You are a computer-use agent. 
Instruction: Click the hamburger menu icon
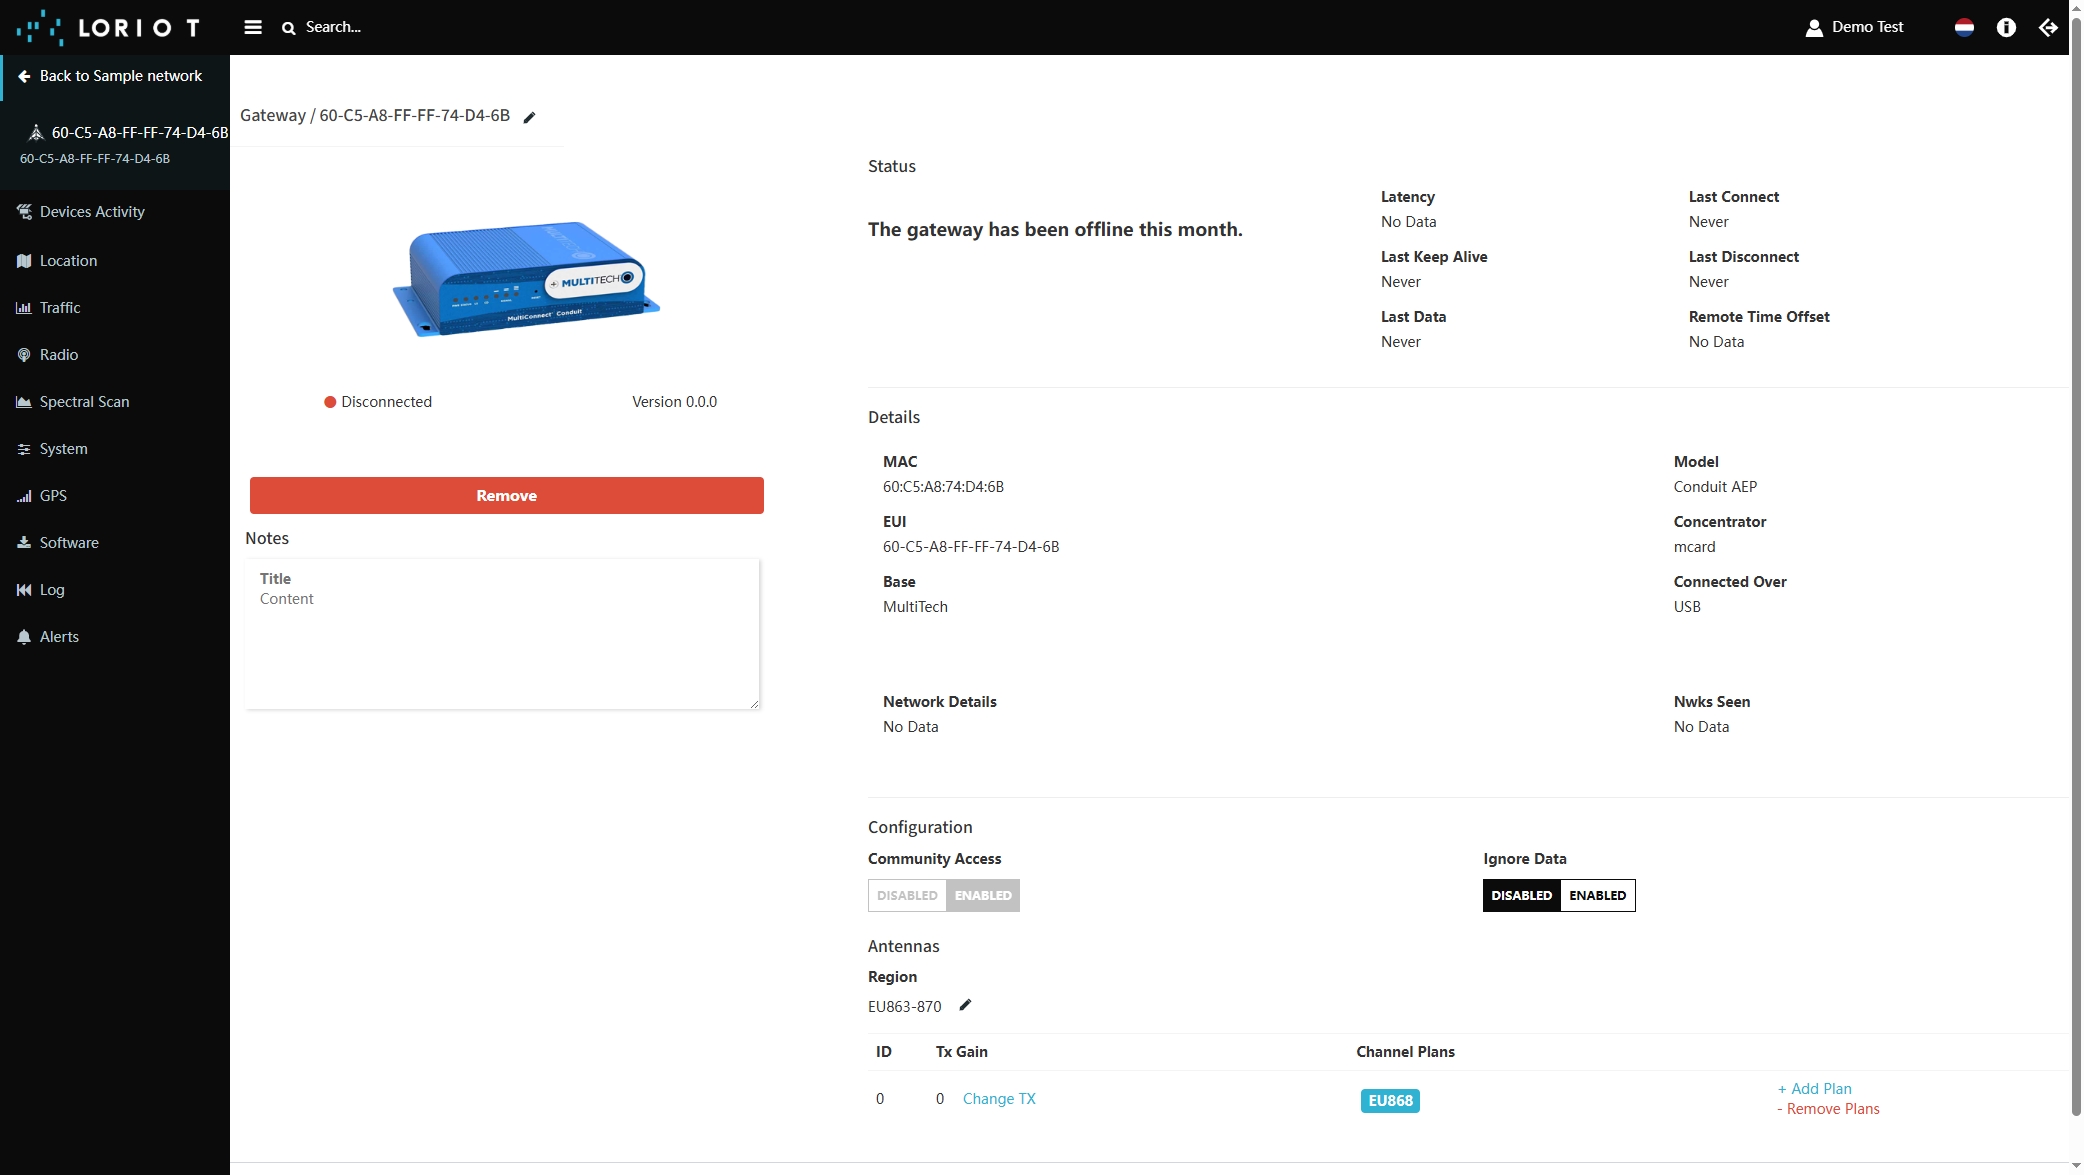click(253, 27)
